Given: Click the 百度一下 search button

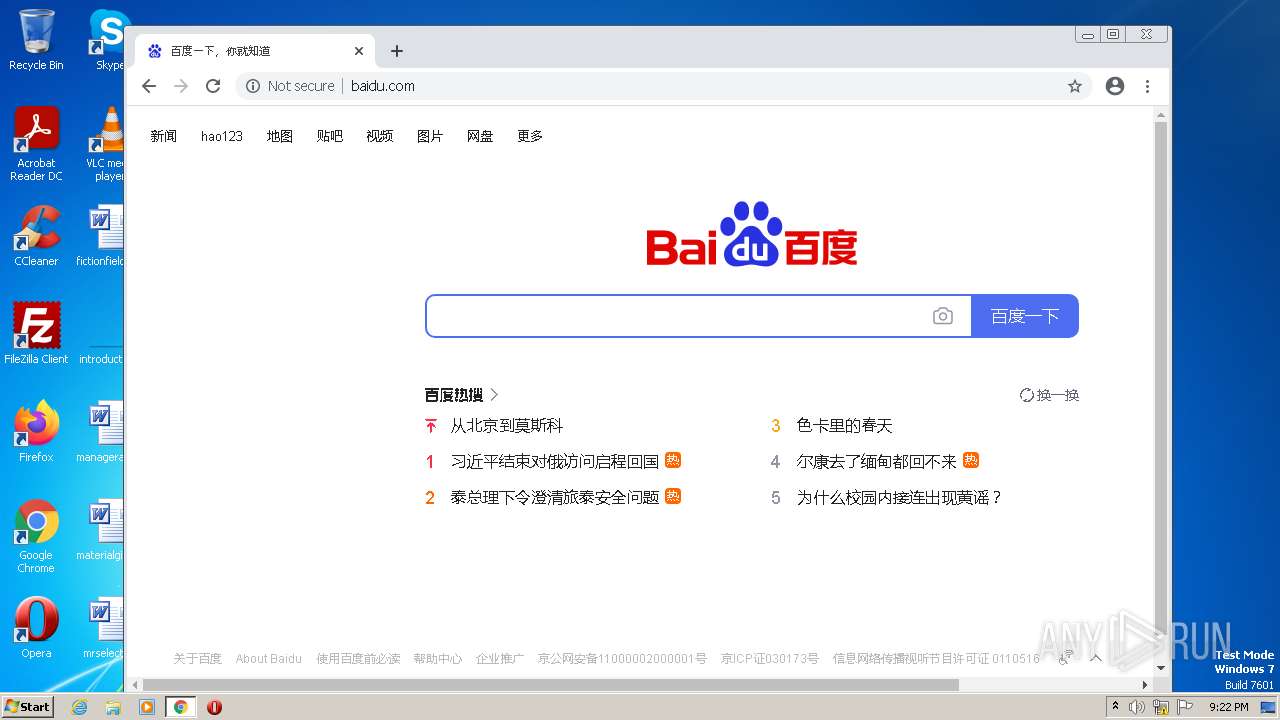Looking at the screenshot, I should [x=1025, y=316].
